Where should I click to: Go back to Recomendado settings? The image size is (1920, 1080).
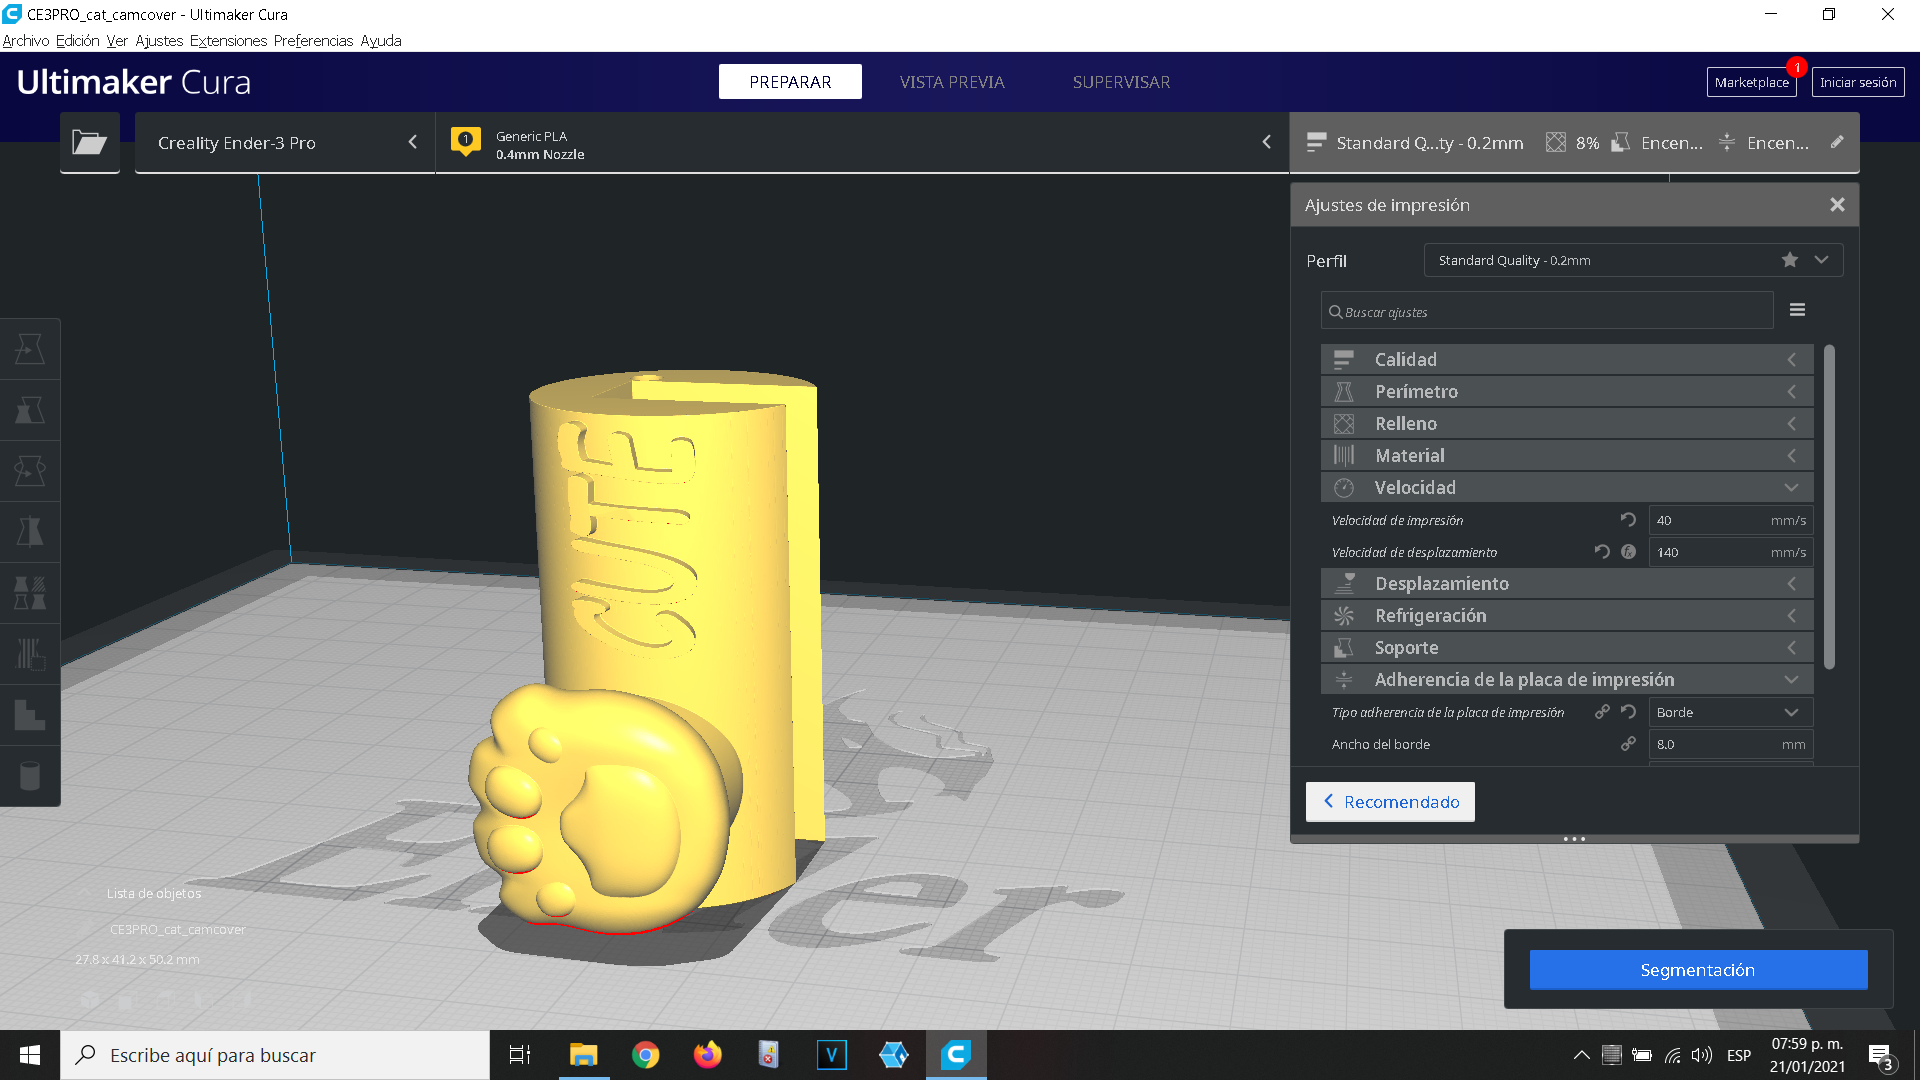1390,802
